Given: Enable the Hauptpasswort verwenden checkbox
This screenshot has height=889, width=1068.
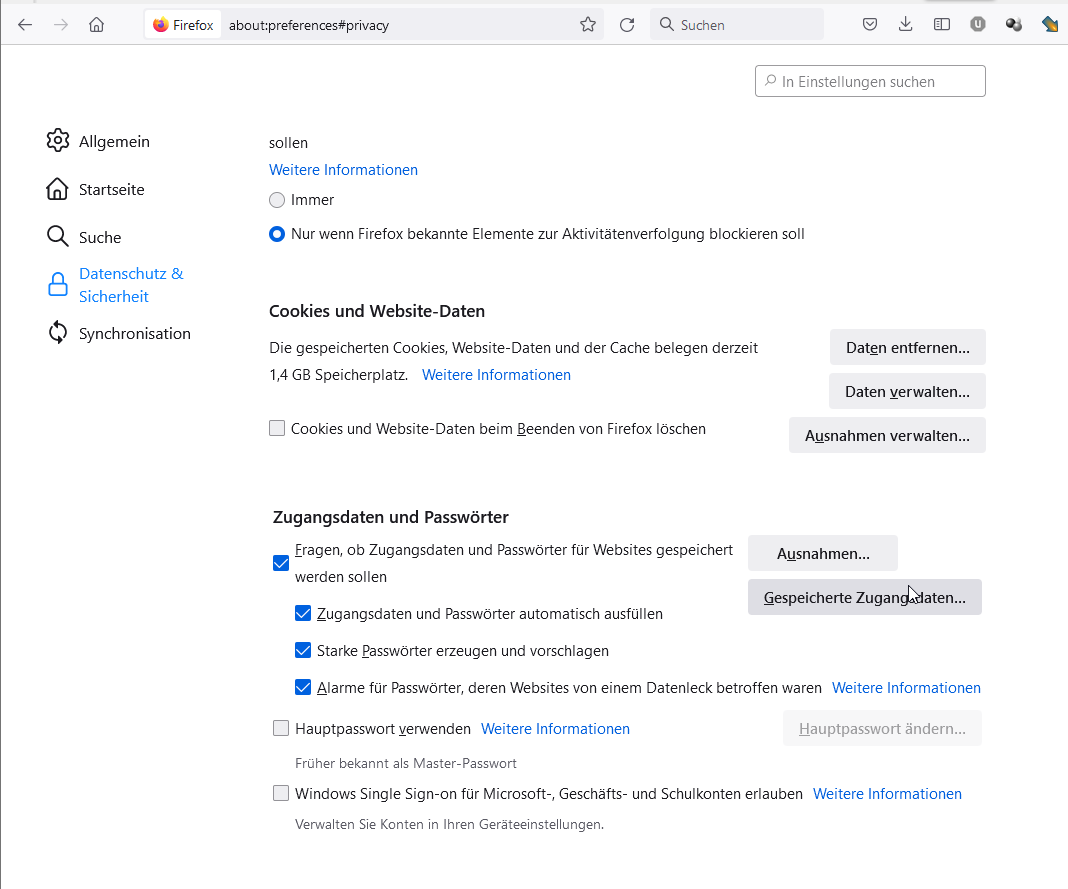Looking at the screenshot, I should pos(281,729).
